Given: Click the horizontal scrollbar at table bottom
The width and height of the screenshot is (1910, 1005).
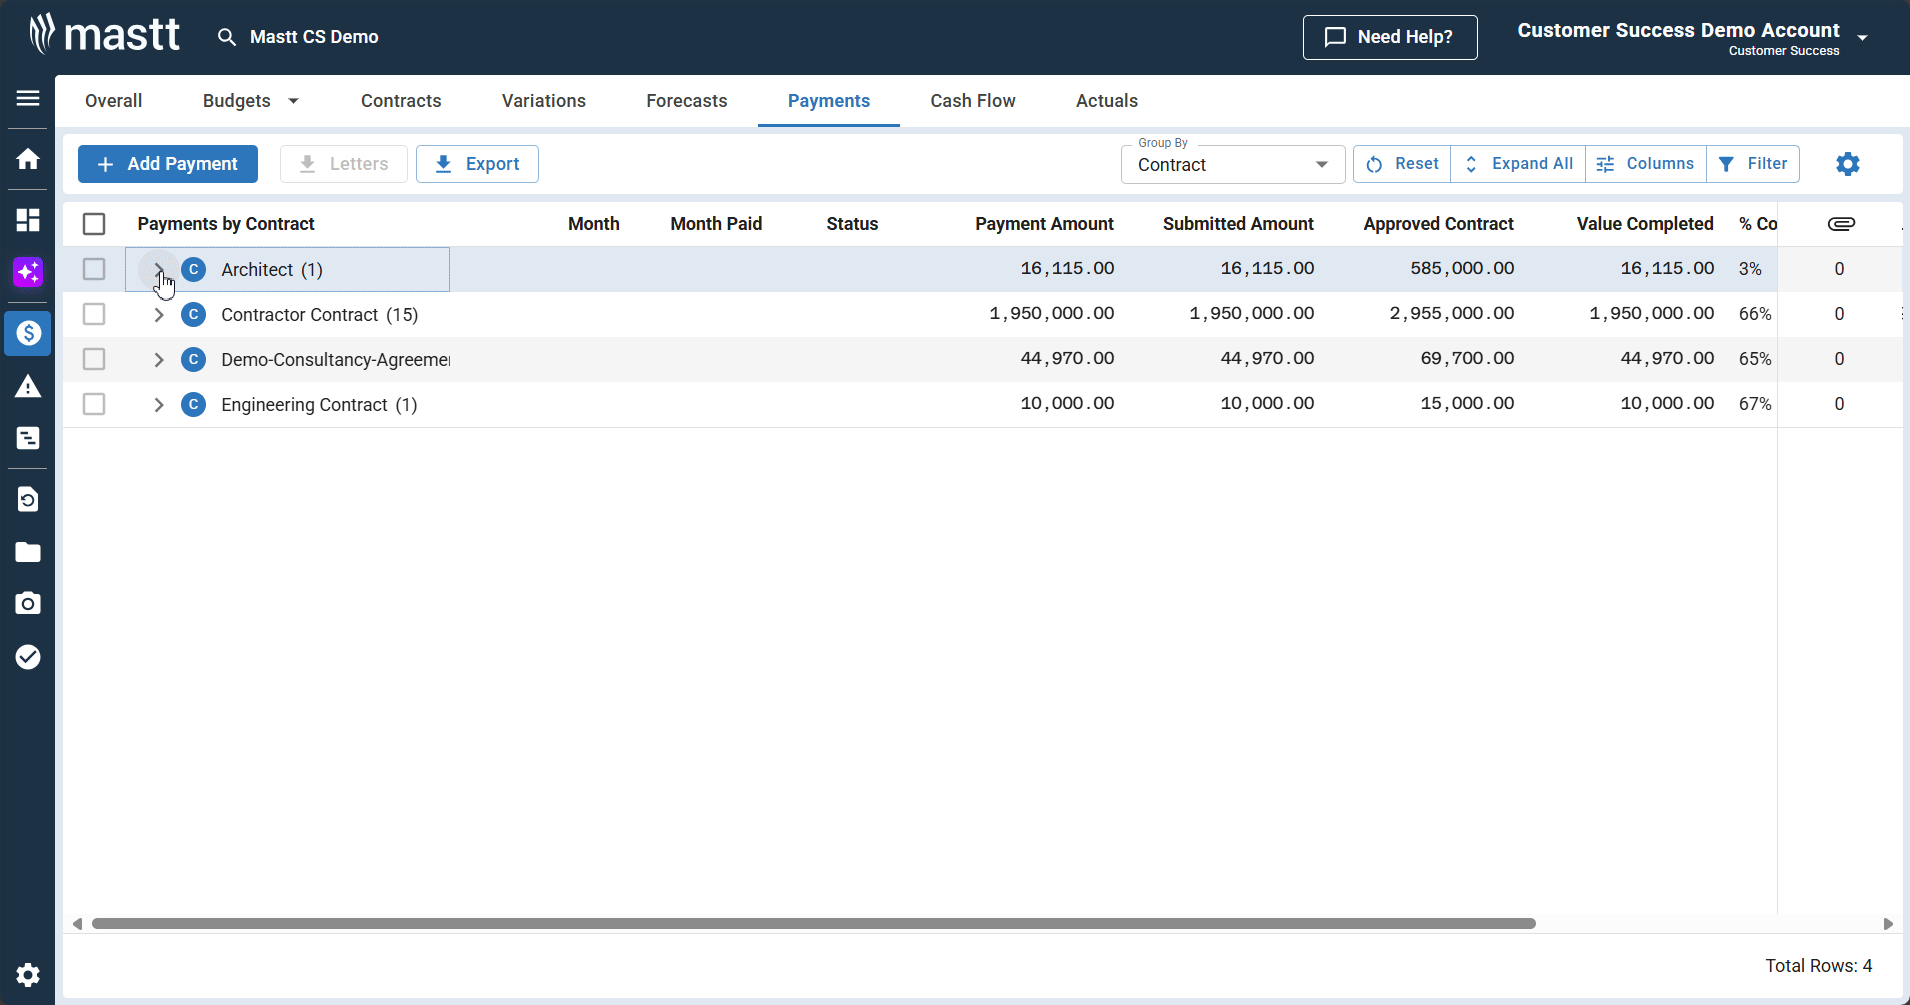Looking at the screenshot, I should [x=813, y=924].
